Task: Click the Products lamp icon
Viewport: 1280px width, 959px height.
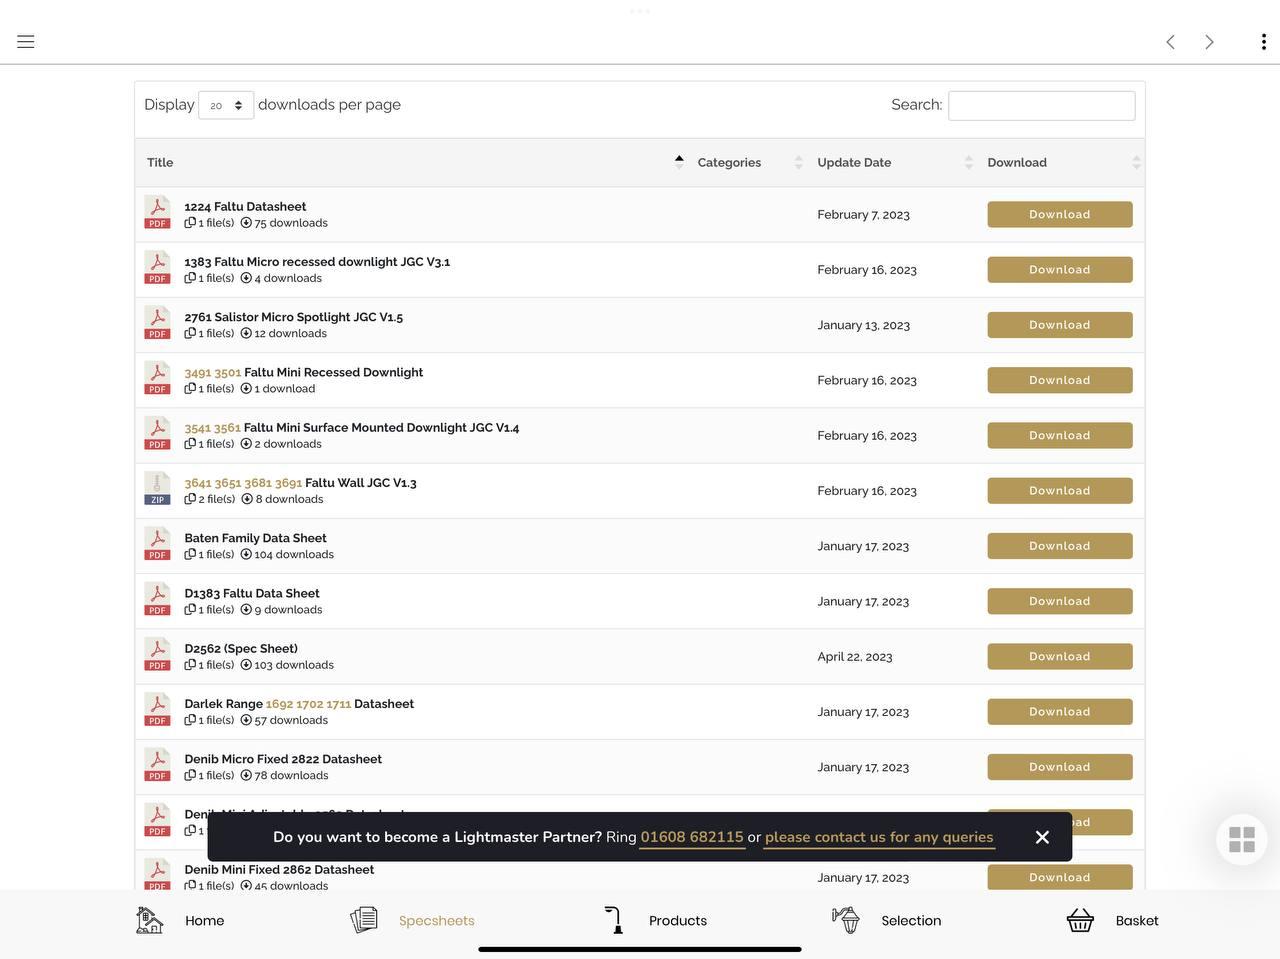Action: click(x=614, y=920)
